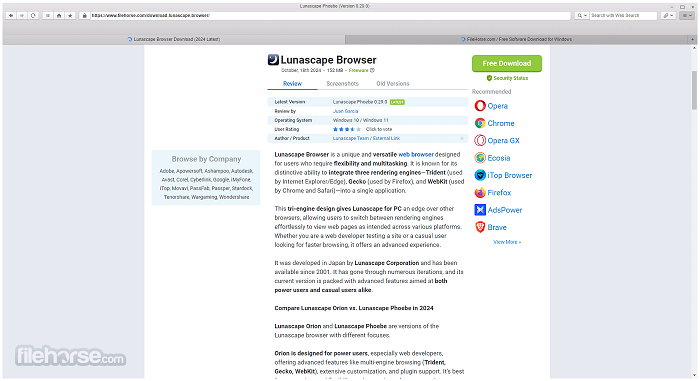Rate with the fifth user rating star

point(358,129)
